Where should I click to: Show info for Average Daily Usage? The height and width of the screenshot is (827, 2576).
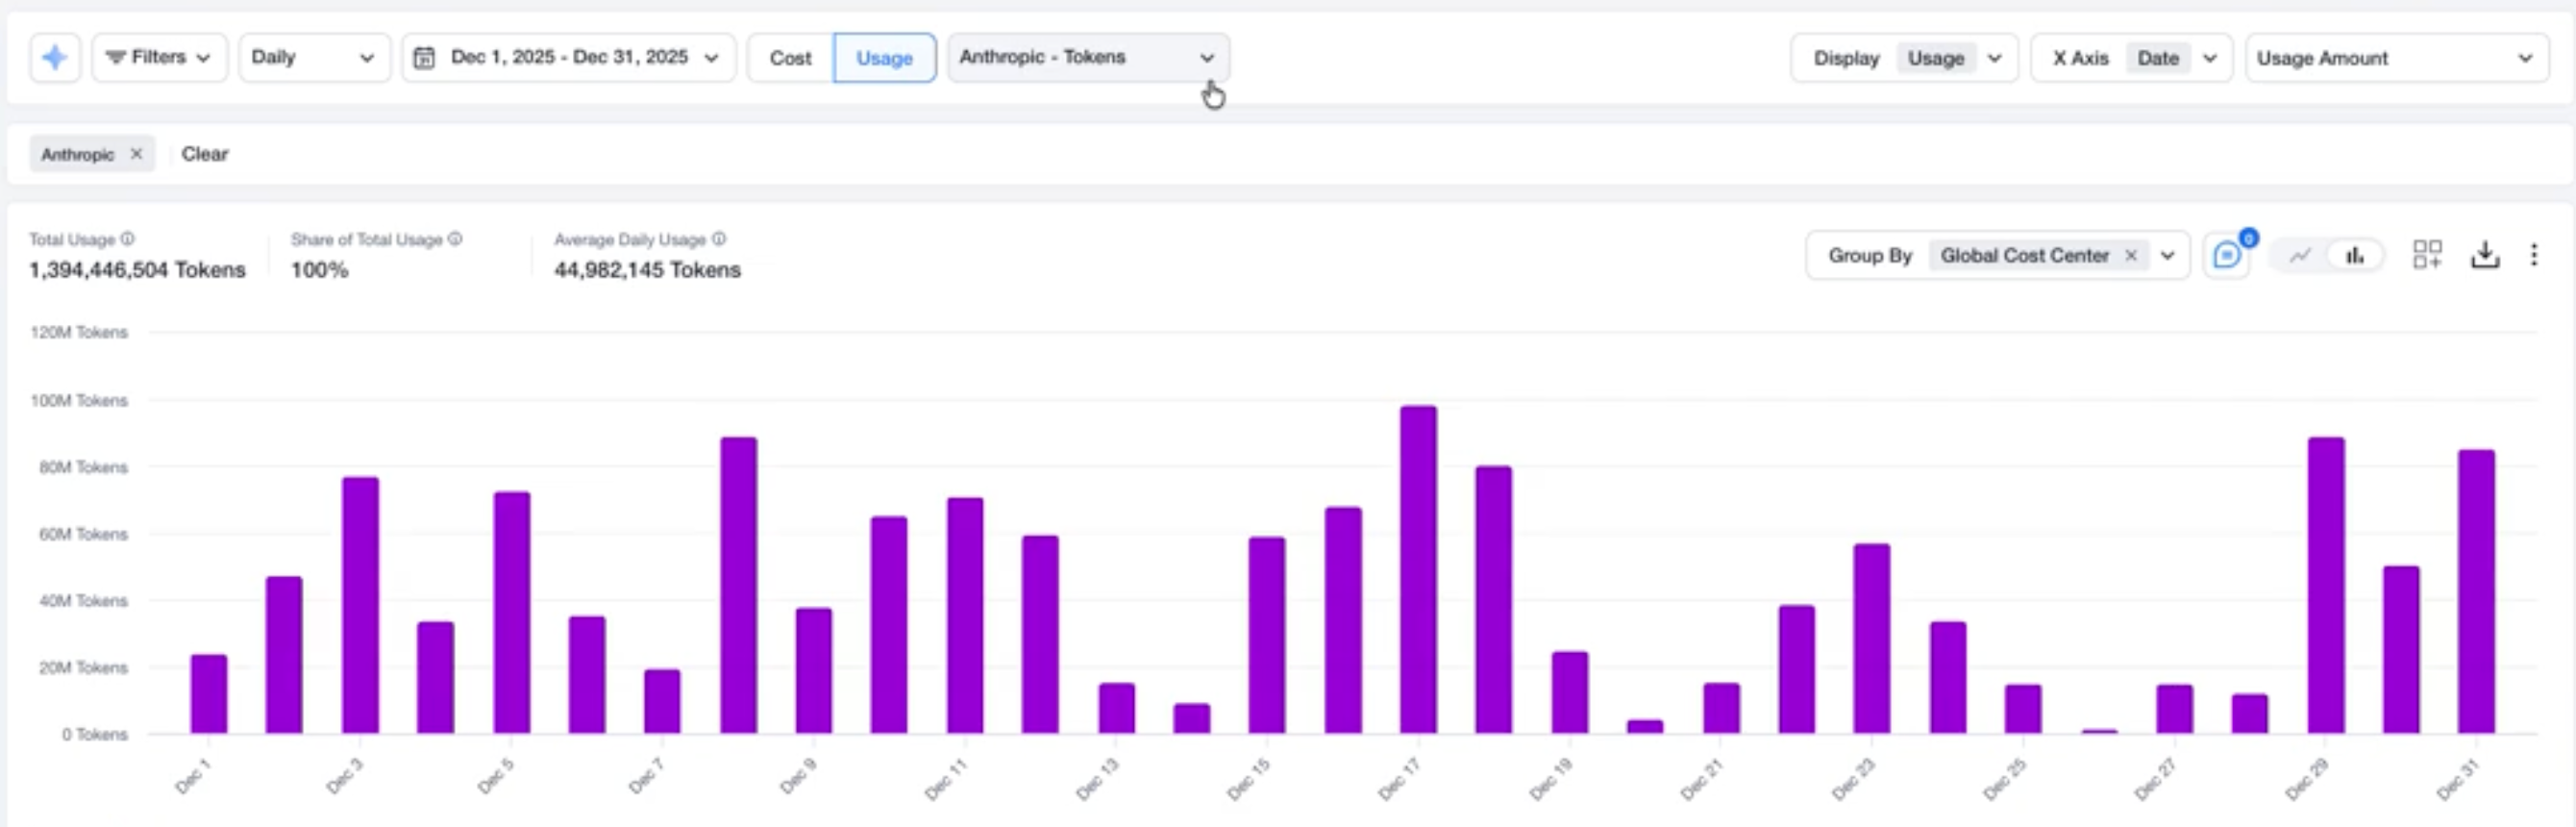719,239
